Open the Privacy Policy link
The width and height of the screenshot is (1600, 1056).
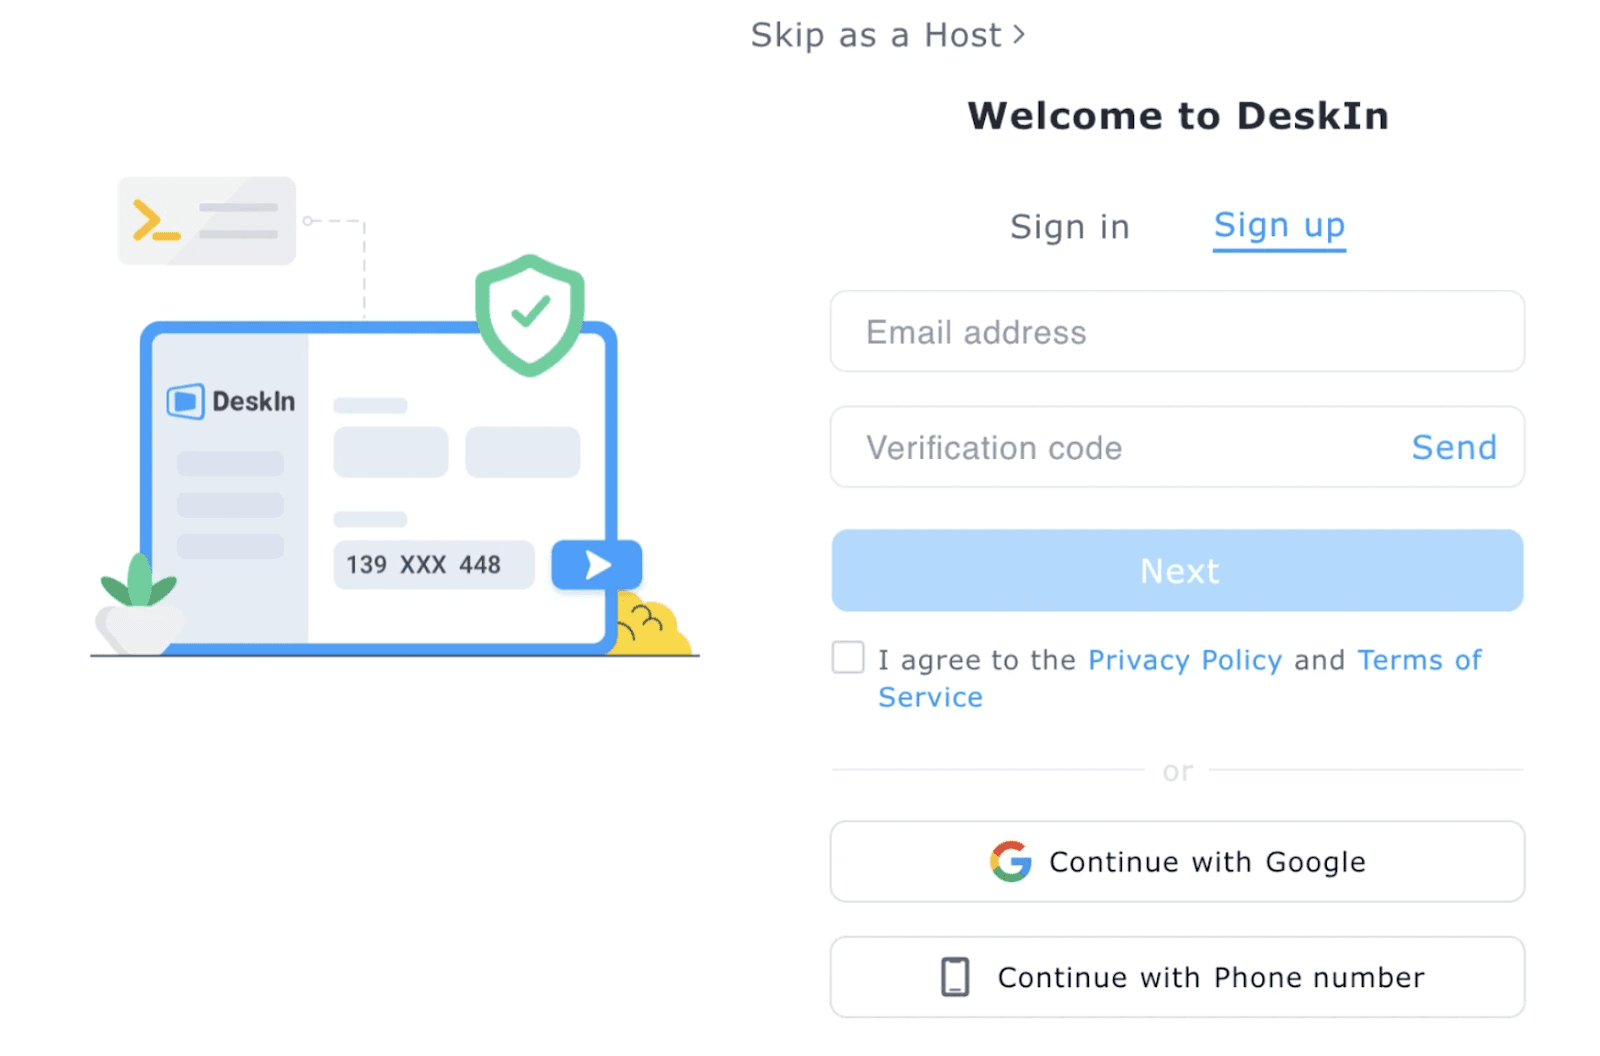pos(1184,659)
